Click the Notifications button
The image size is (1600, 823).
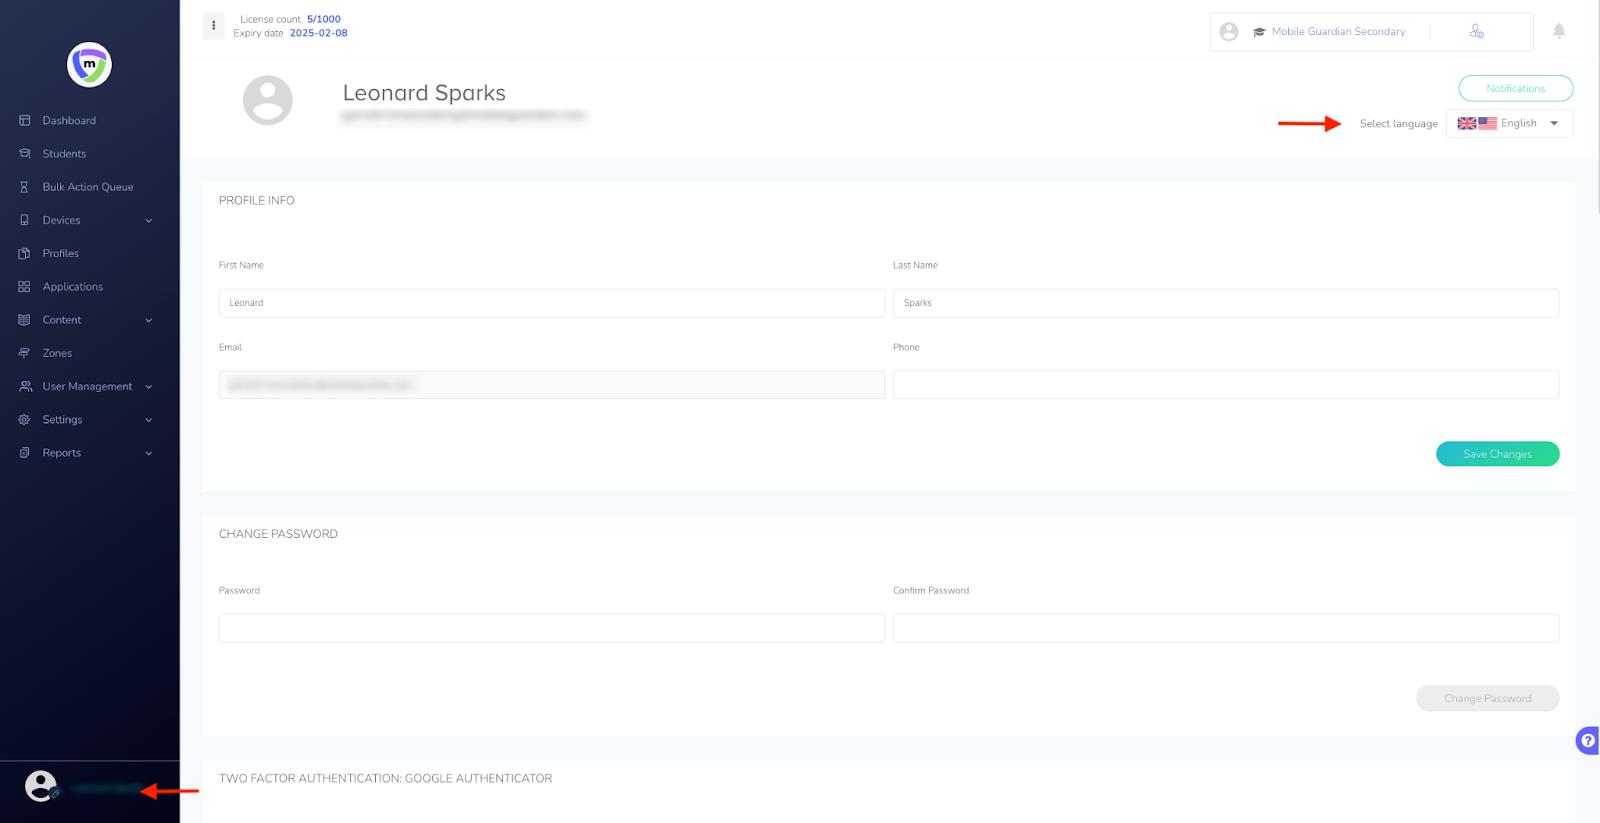[x=1515, y=89]
